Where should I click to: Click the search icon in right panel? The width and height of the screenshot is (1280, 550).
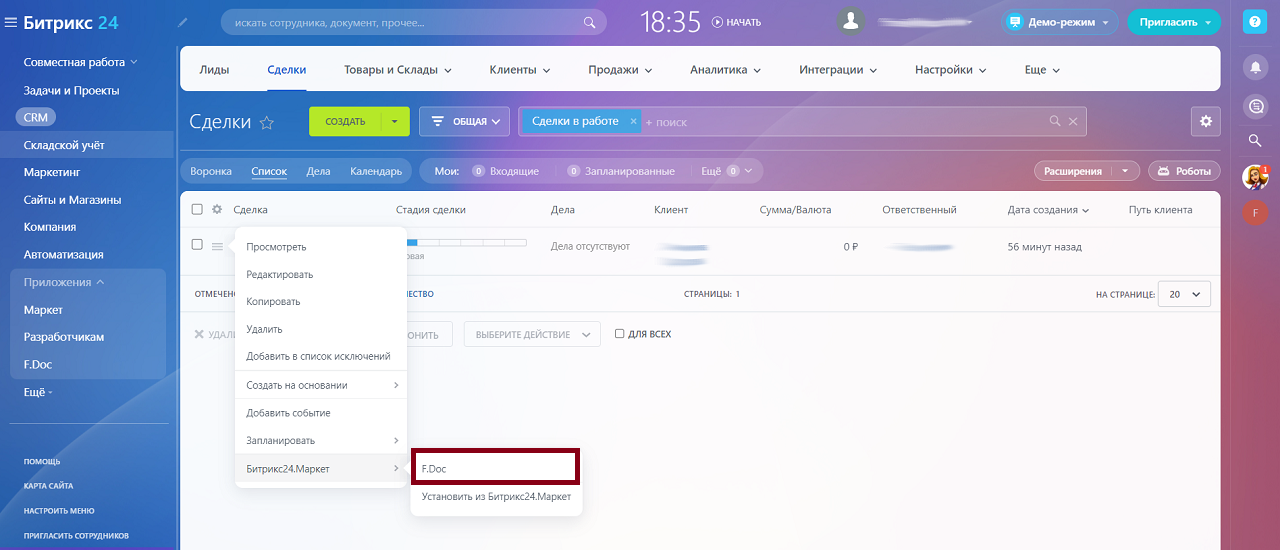1254,141
